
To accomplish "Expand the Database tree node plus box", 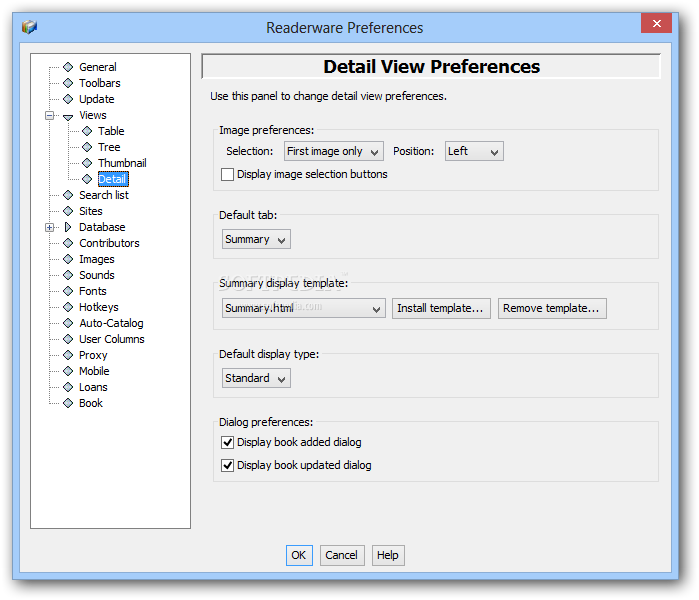I will [x=49, y=227].
